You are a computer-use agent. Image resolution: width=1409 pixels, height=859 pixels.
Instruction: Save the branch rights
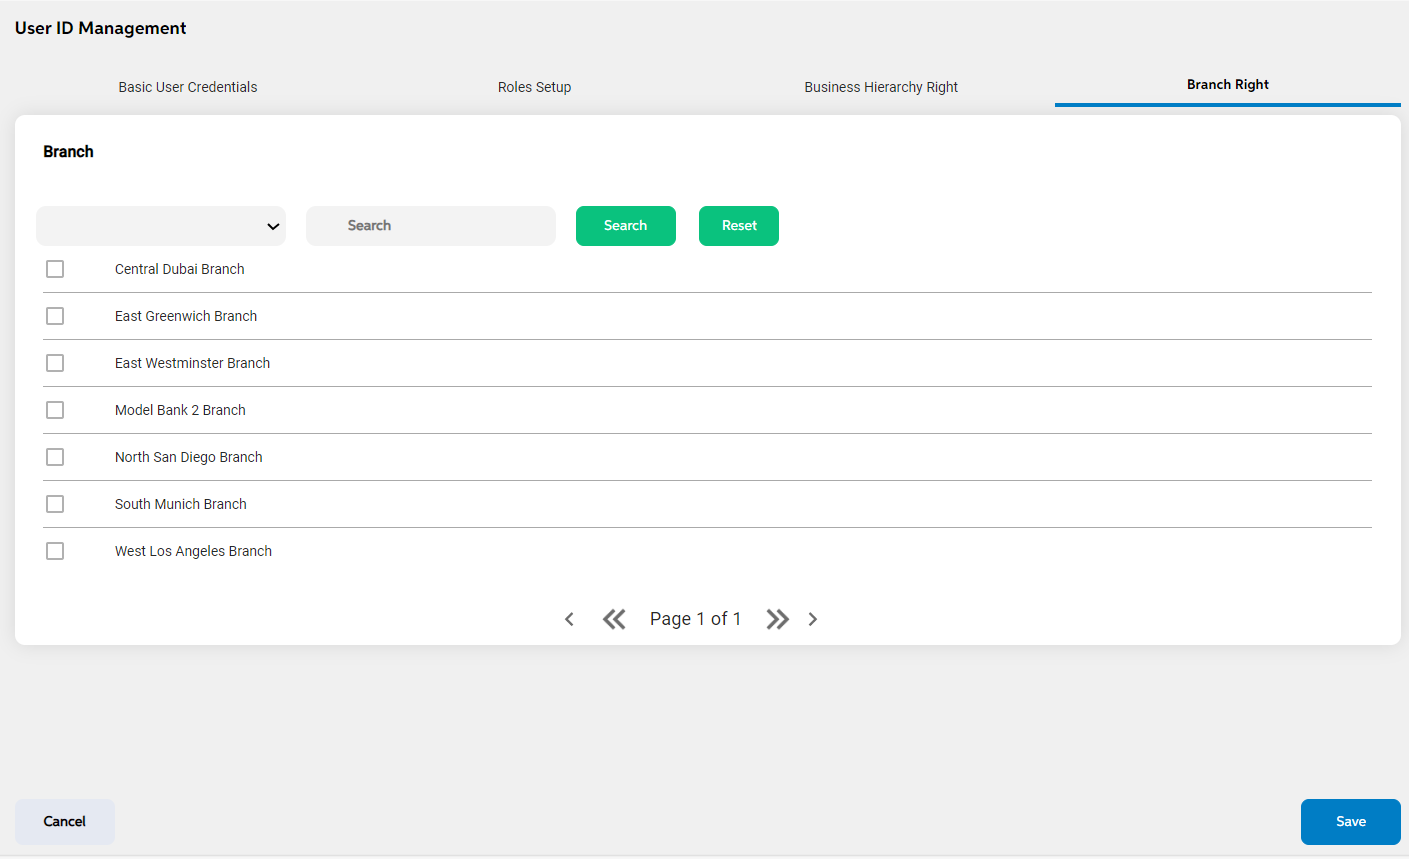(x=1351, y=822)
